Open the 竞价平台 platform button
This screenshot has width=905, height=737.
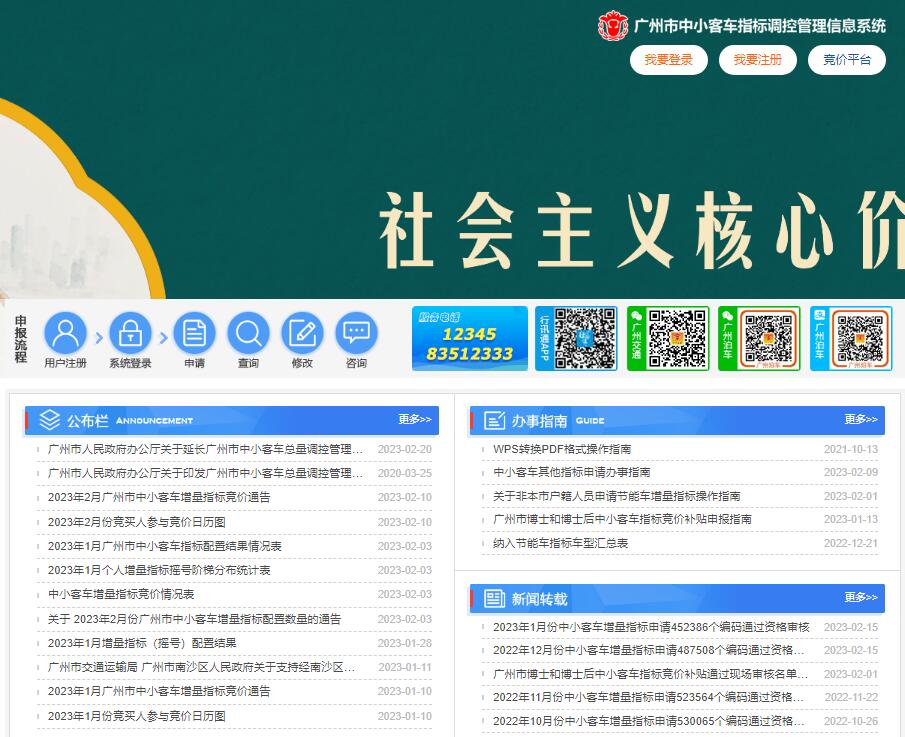pos(846,60)
